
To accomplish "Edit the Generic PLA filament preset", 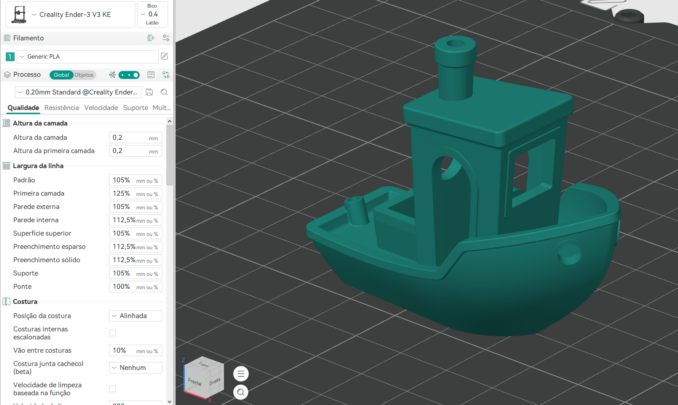I will click(164, 56).
